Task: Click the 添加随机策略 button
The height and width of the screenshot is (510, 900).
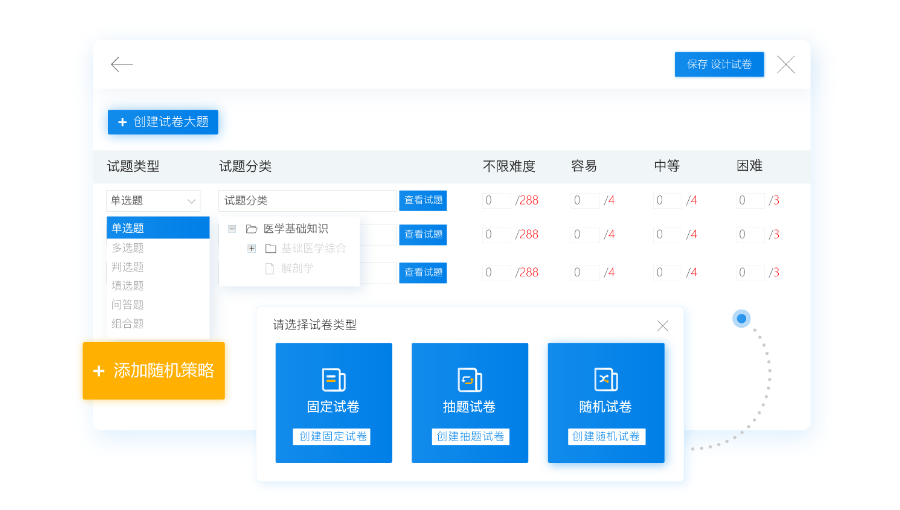Action: [154, 371]
